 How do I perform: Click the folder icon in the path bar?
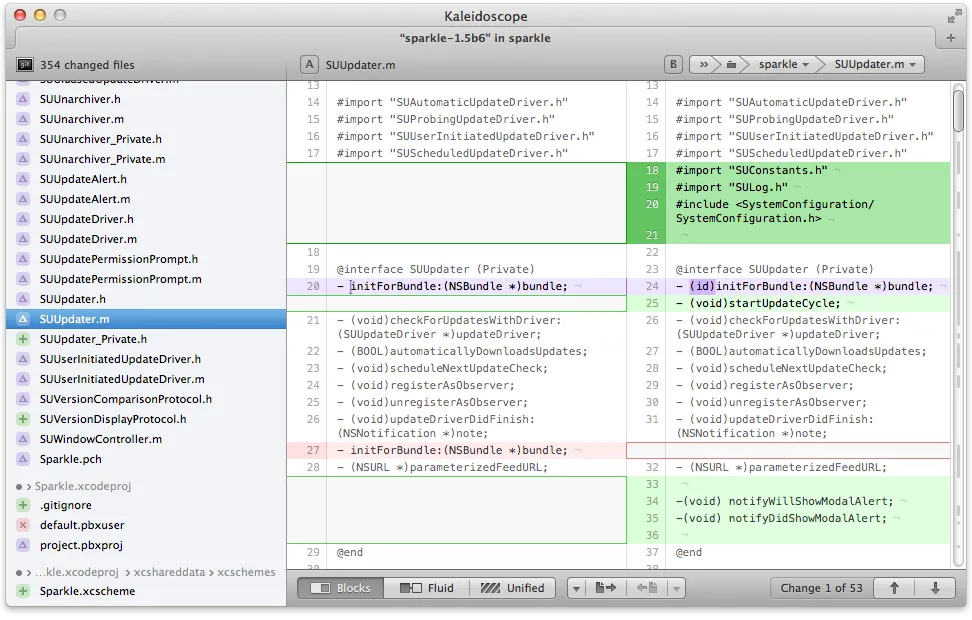pyautogui.click(x=731, y=64)
